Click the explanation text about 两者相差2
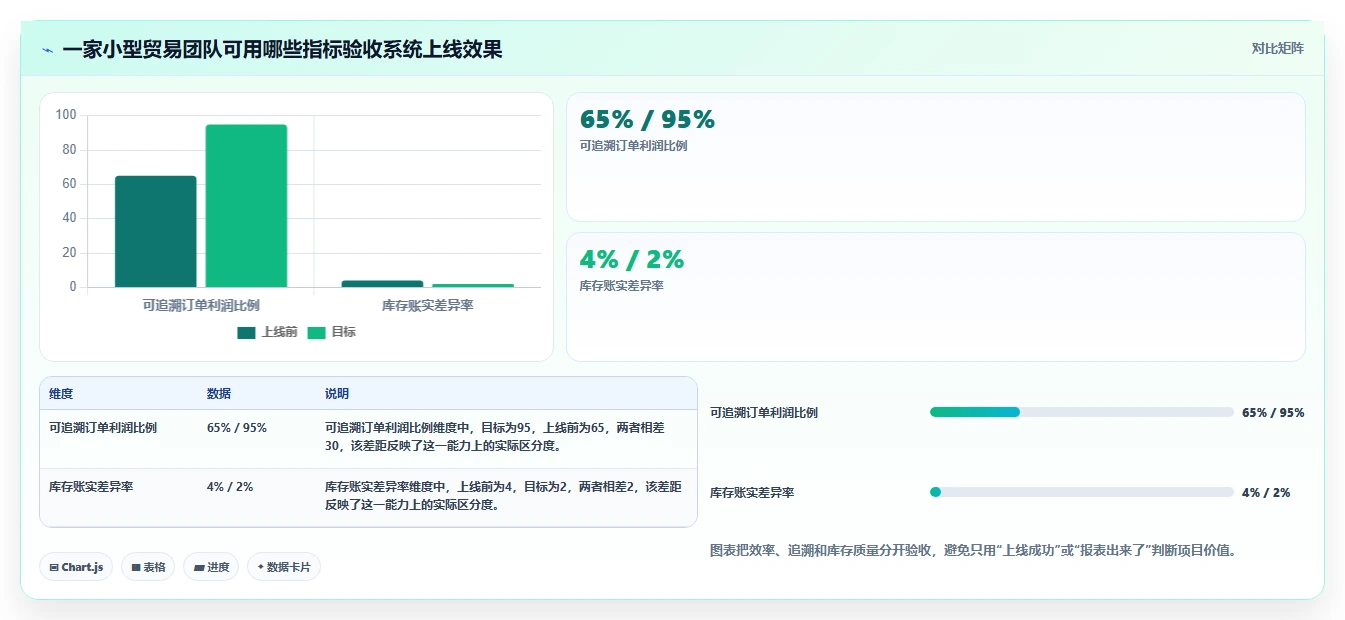The height and width of the screenshot is (620, 1345). [502, 496]
